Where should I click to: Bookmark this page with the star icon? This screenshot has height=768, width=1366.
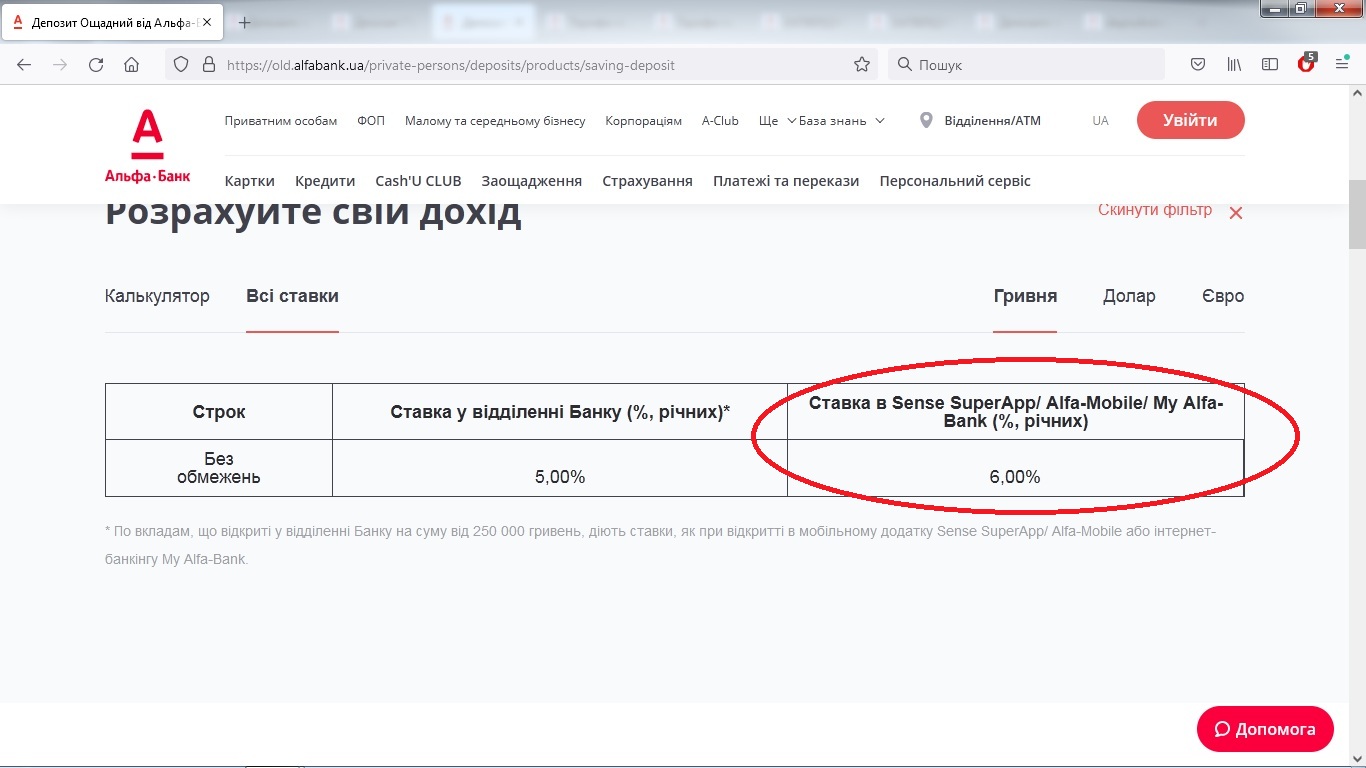coord(862,65)
